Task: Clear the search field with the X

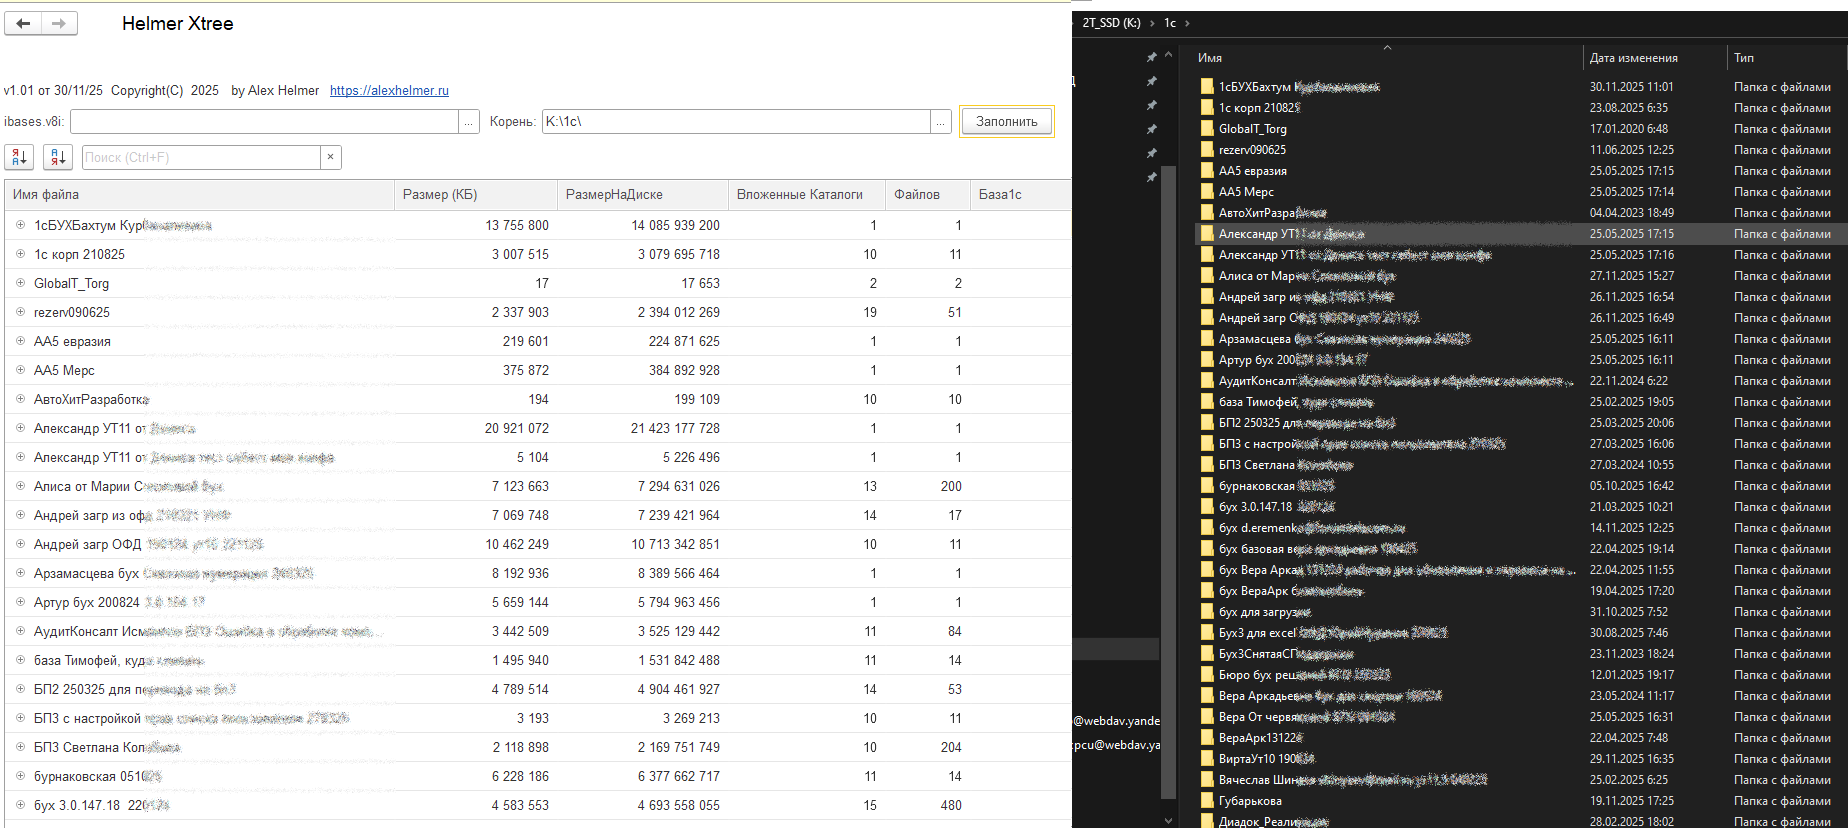Action: point(331,157)
